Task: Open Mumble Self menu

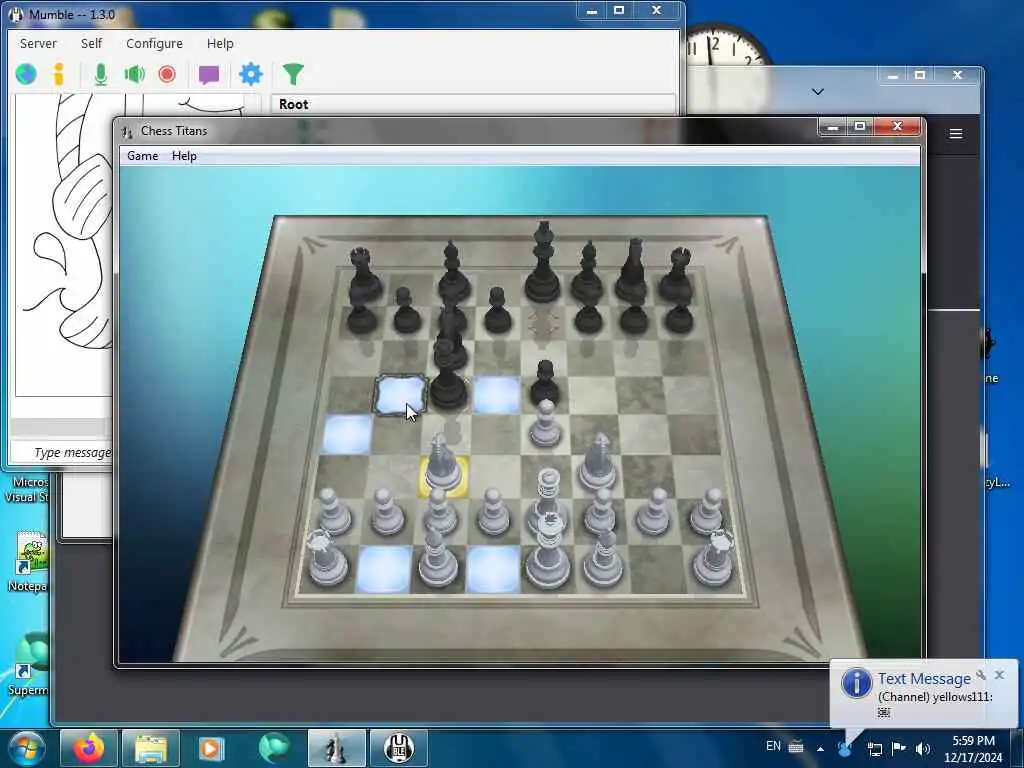Action: (91, 43)
